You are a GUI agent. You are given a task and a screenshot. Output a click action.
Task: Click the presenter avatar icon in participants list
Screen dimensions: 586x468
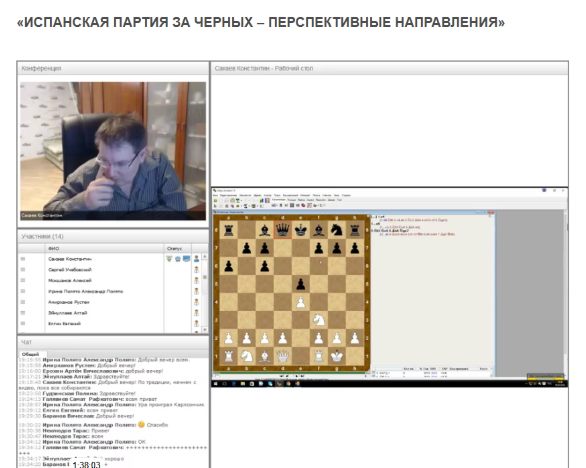point(196,259)
